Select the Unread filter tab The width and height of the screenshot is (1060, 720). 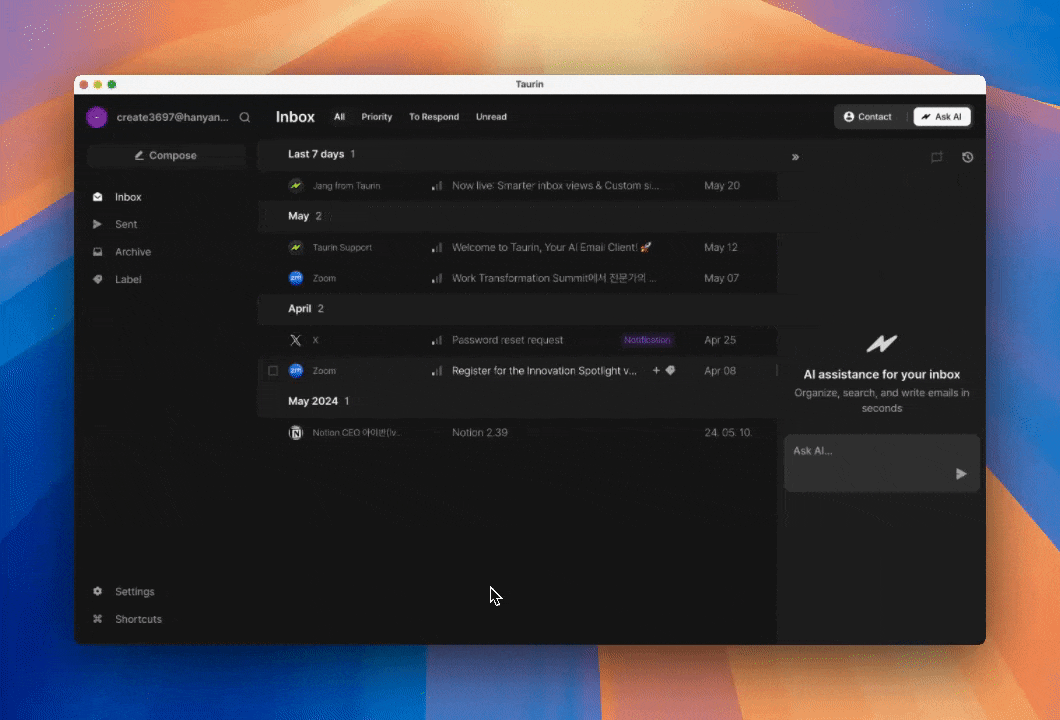tap(491, 117)
